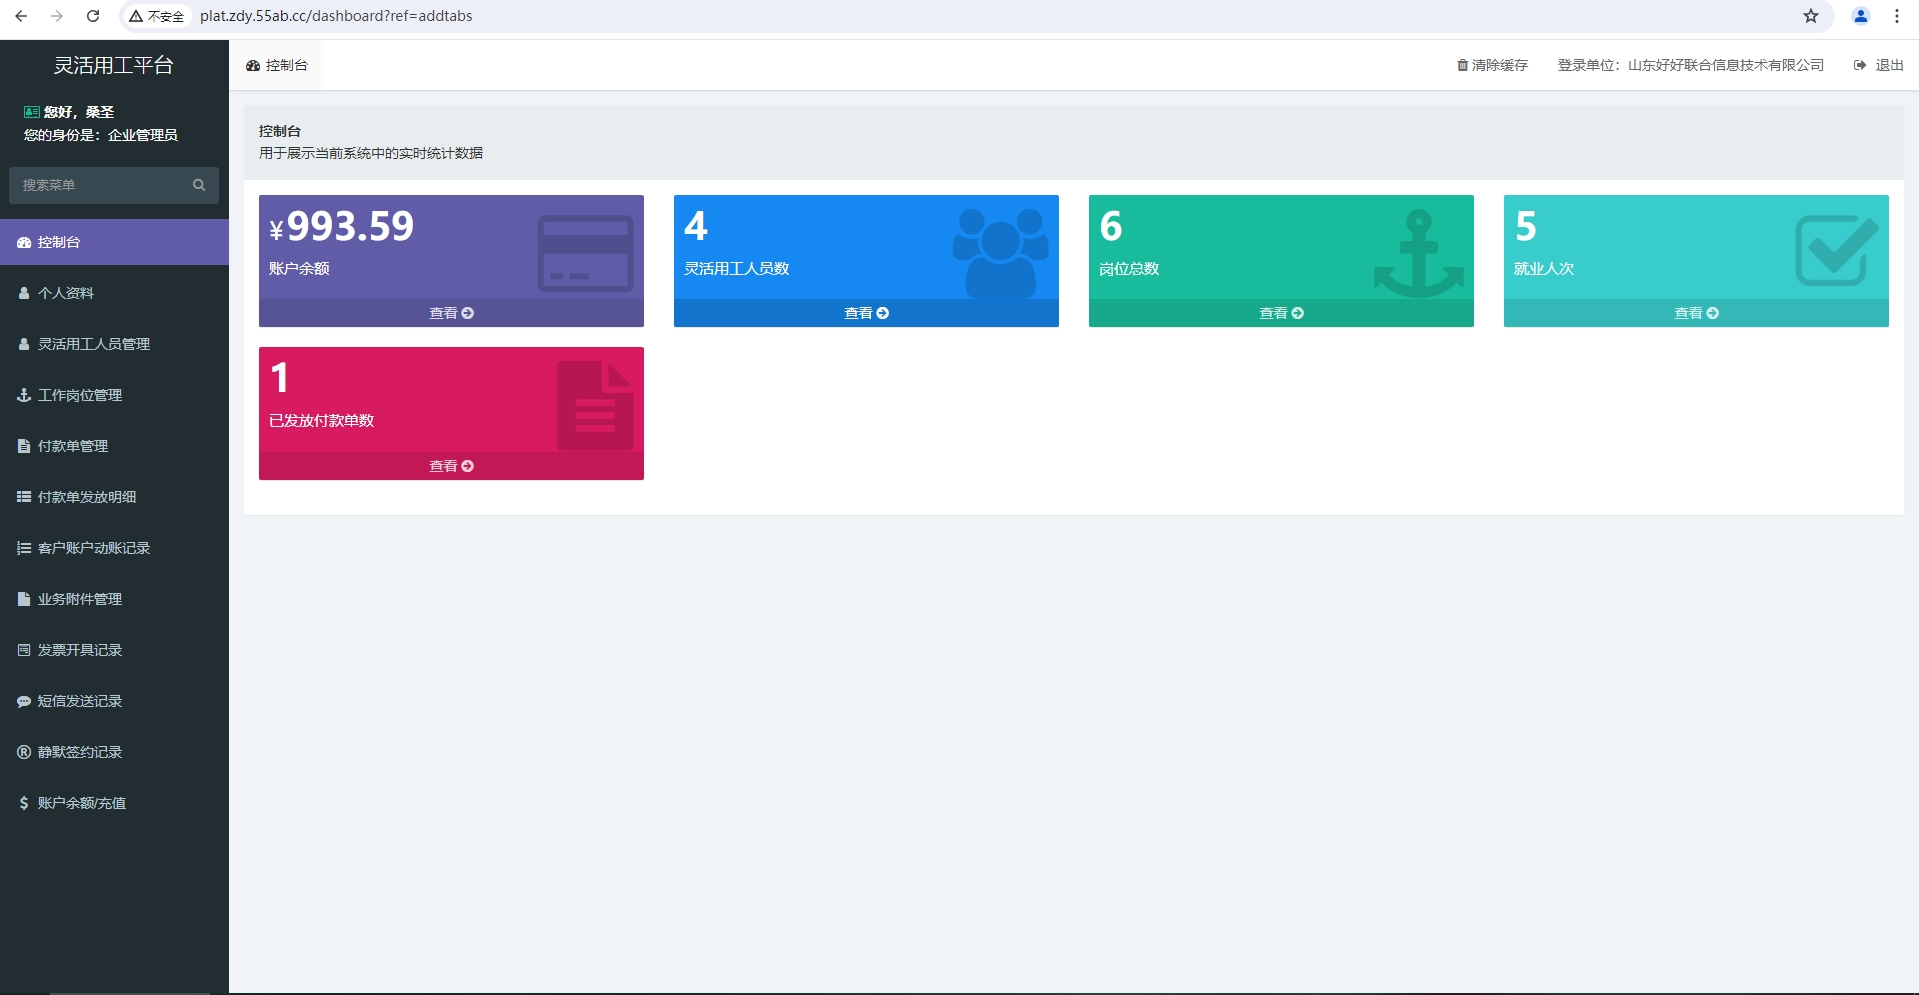
Task: Click the 静默签约记录 registered-mark icon
Action: pyautogui.click(x=24, y=752)
